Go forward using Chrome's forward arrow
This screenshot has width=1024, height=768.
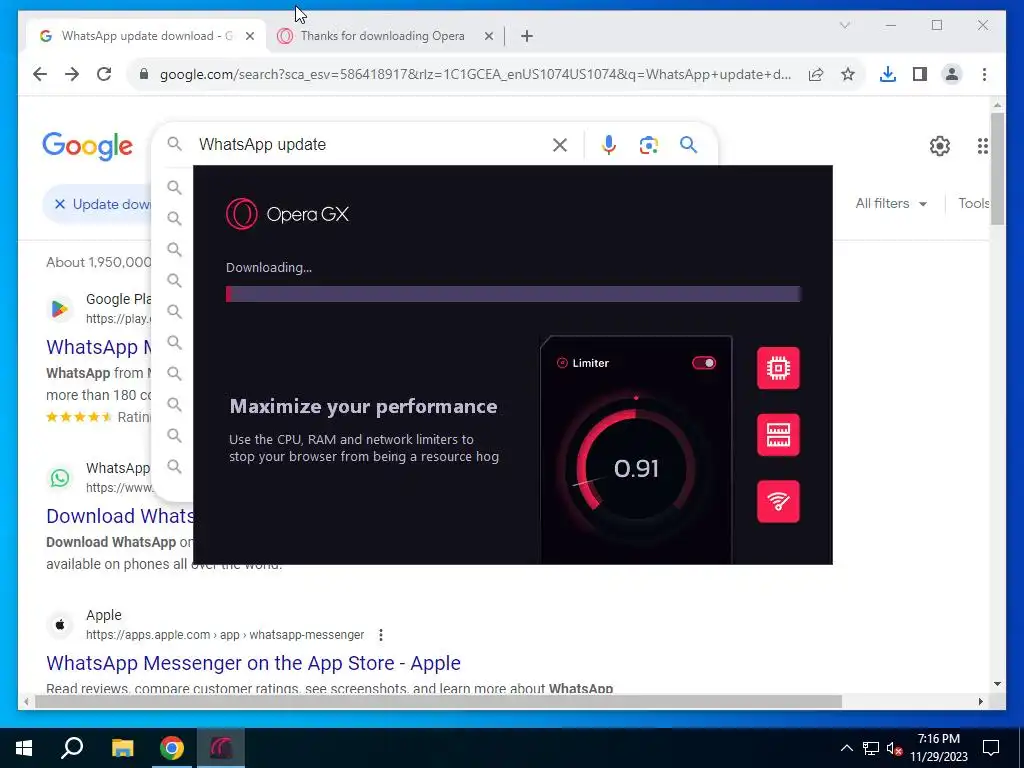pos(72,74)
